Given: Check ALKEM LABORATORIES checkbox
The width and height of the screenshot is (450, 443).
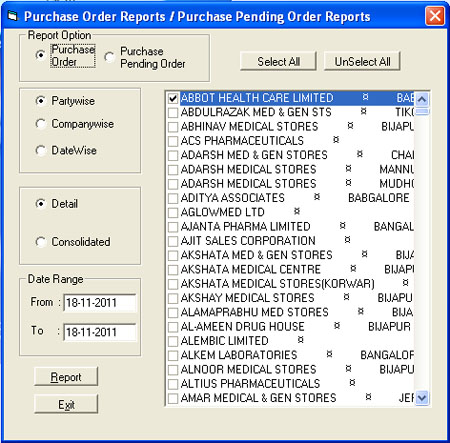Looking at the screenshot, I should click(173, 356).
